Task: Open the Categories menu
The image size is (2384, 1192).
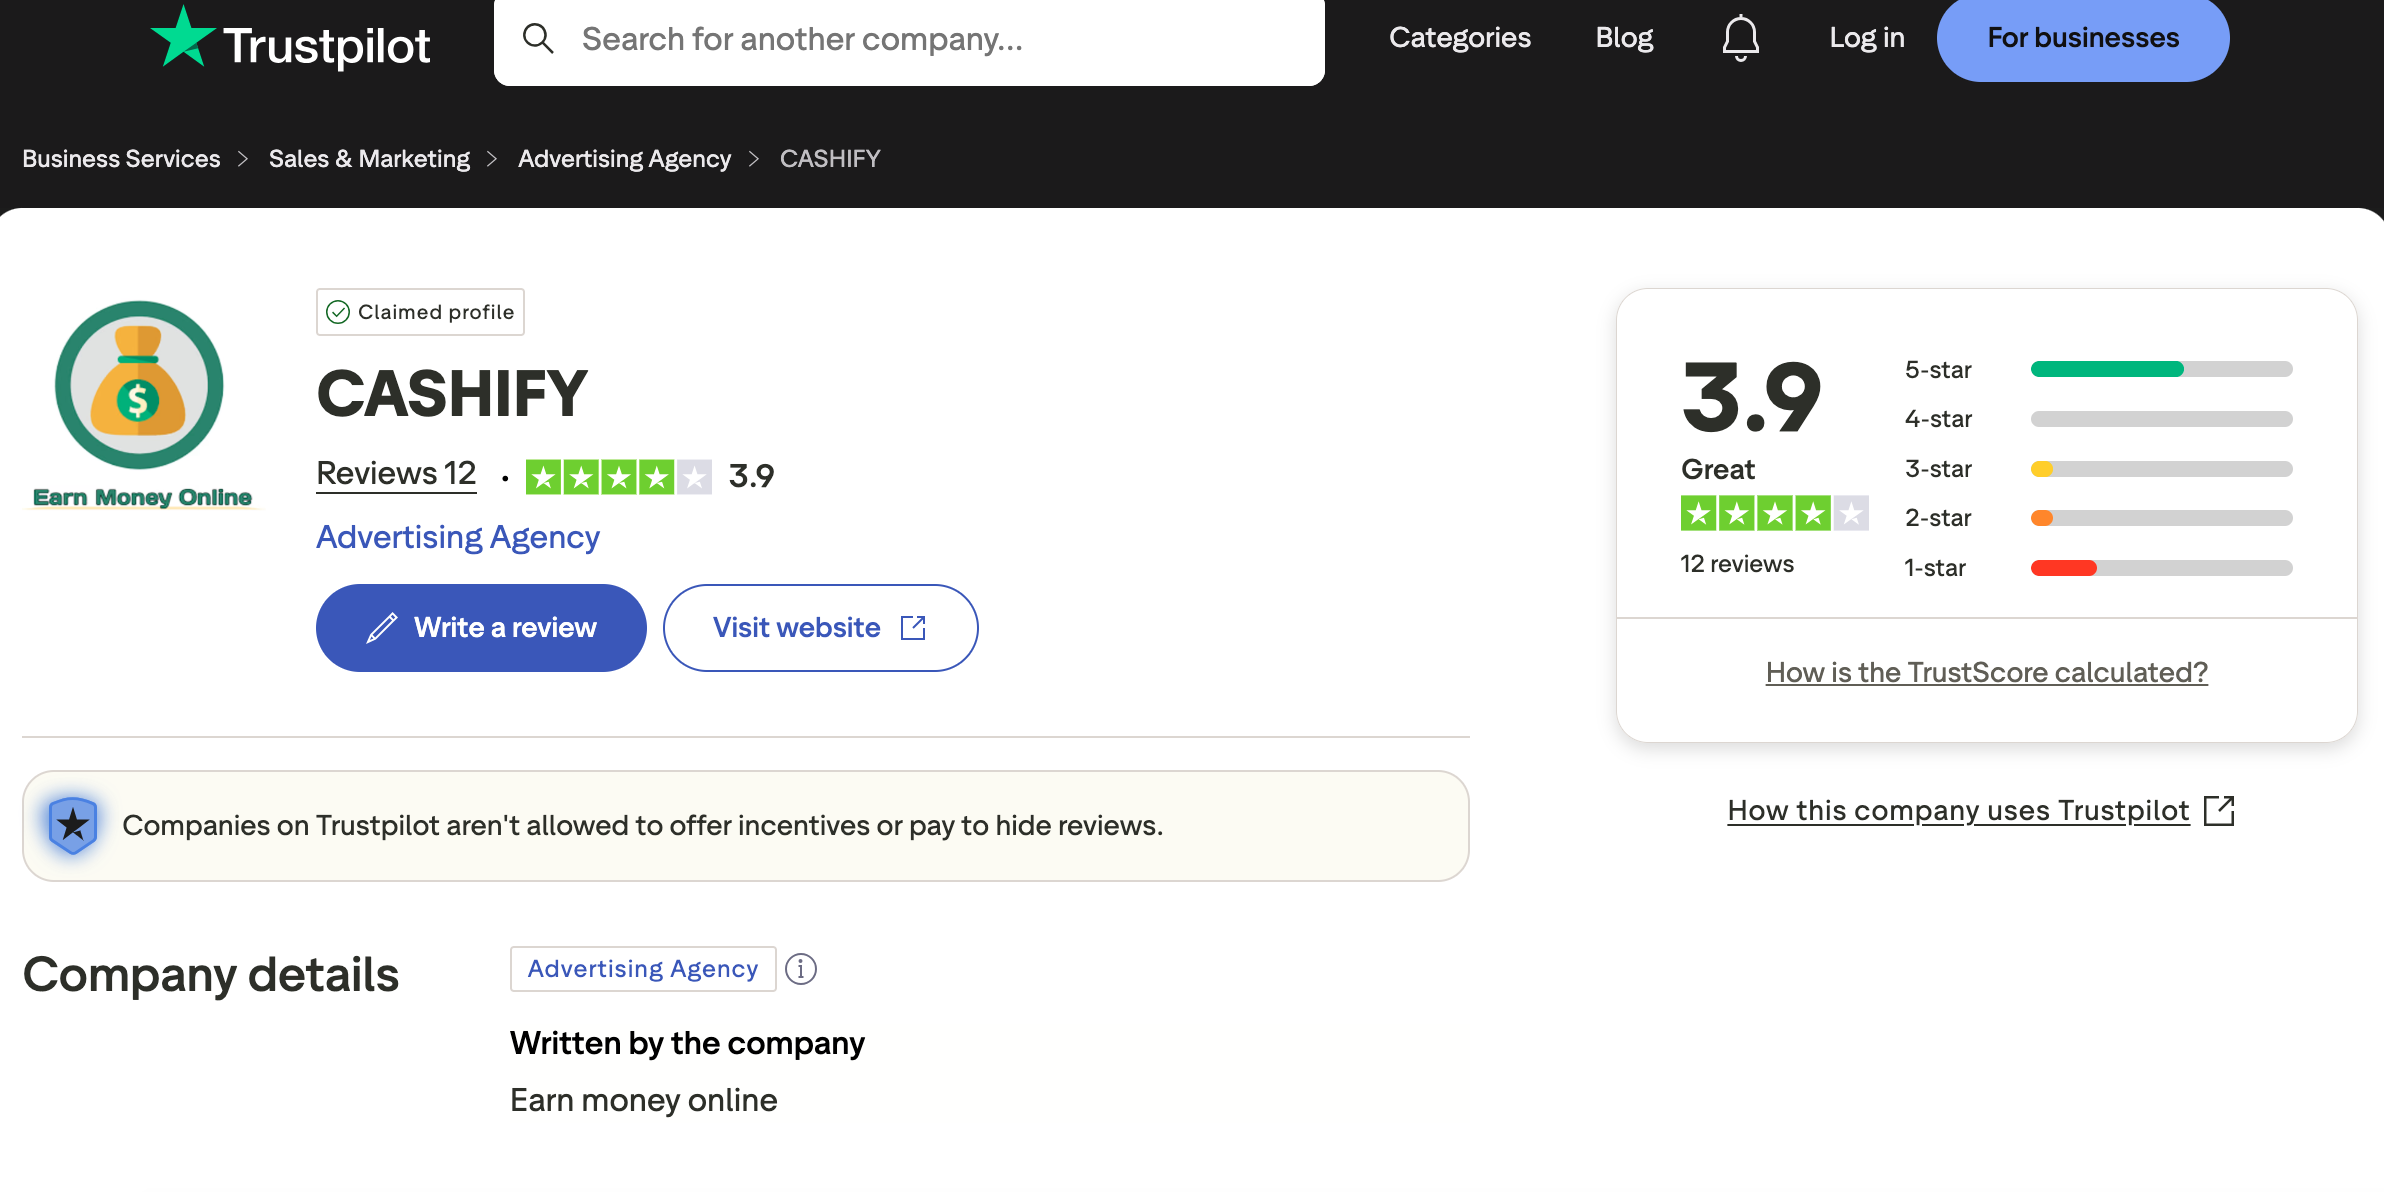Action: tap(1459, 38)
